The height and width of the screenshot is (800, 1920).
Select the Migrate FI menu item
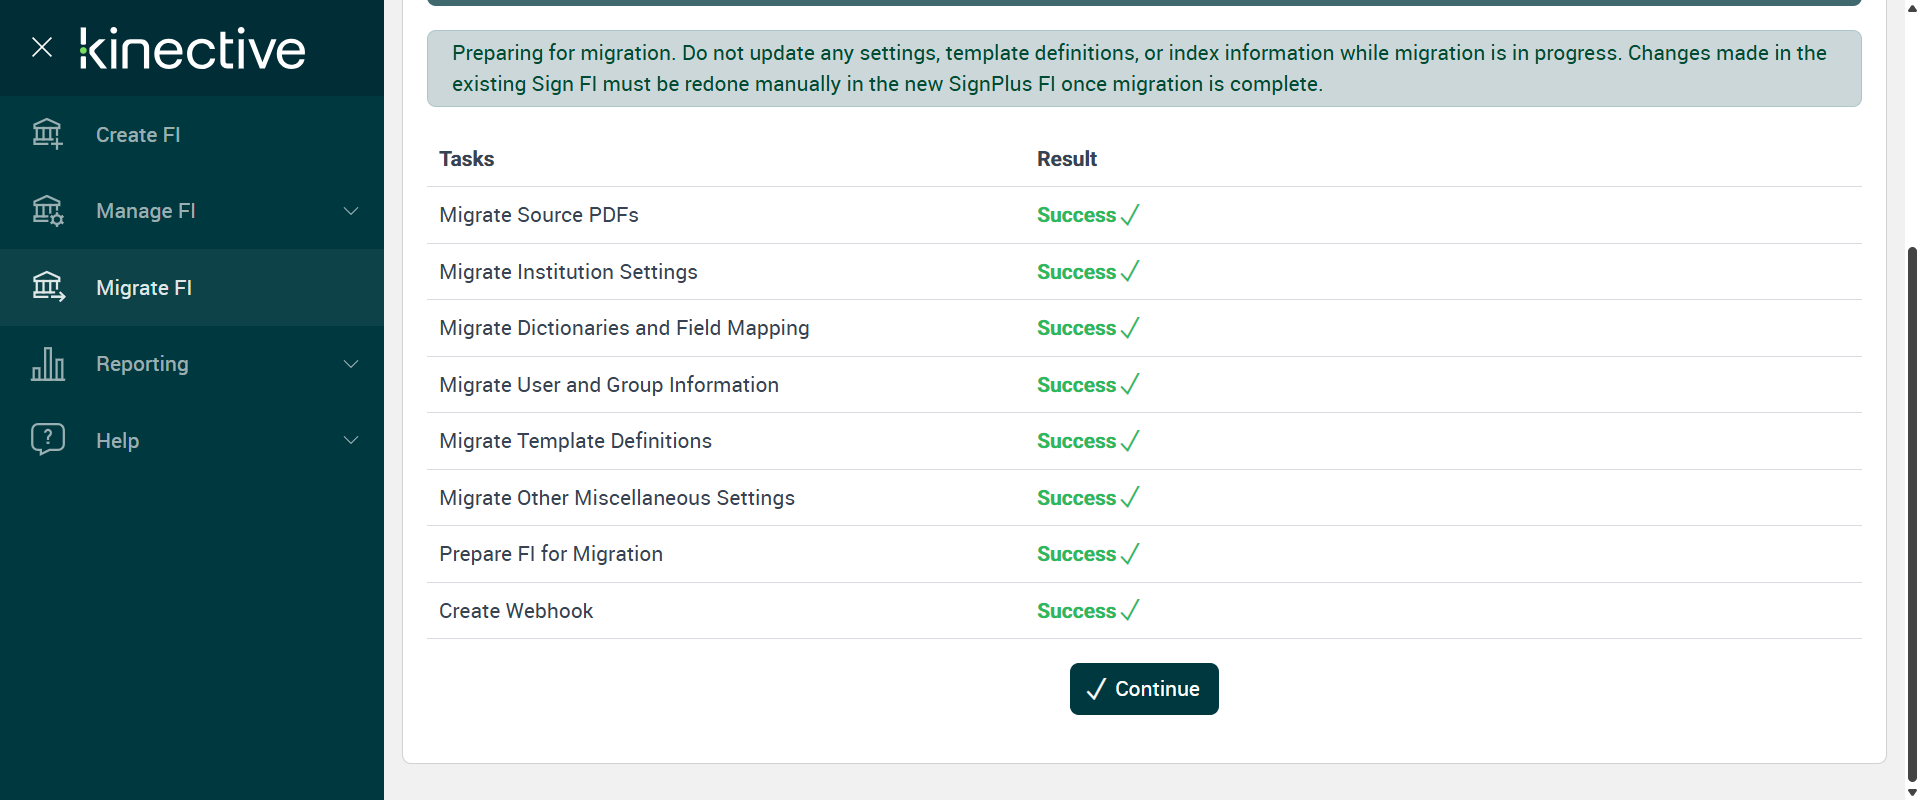144,288
